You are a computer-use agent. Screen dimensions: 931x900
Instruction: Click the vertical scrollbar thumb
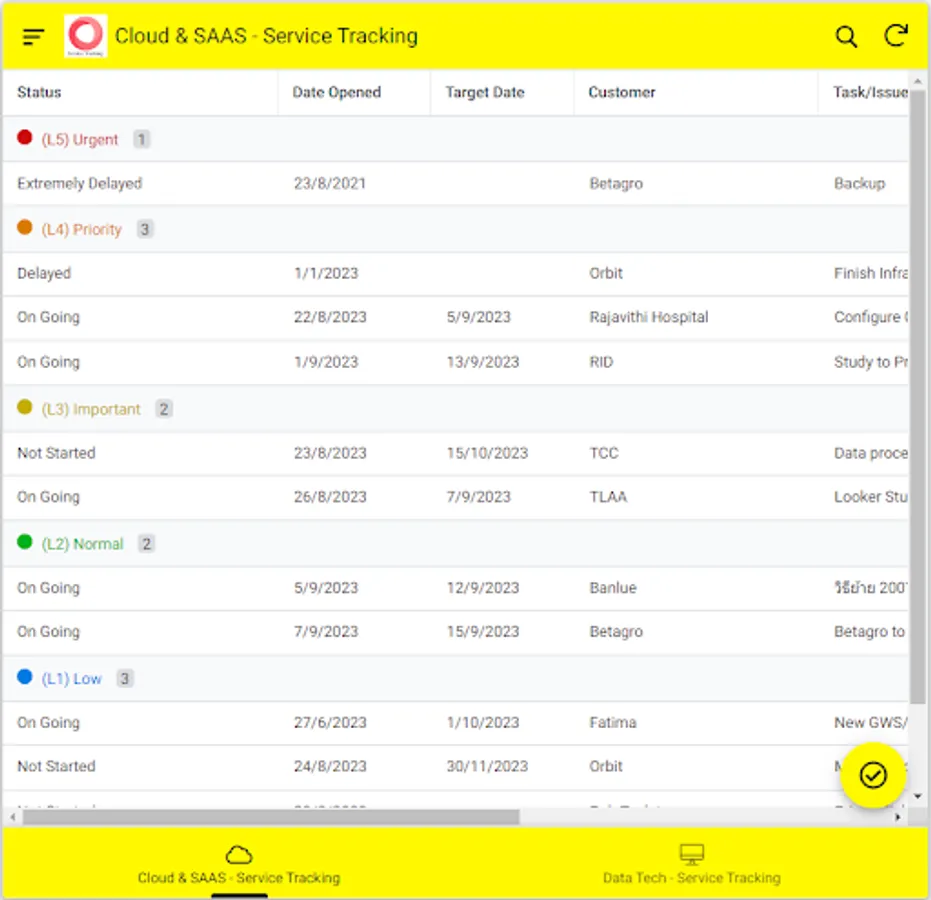[x=918, y=397]
